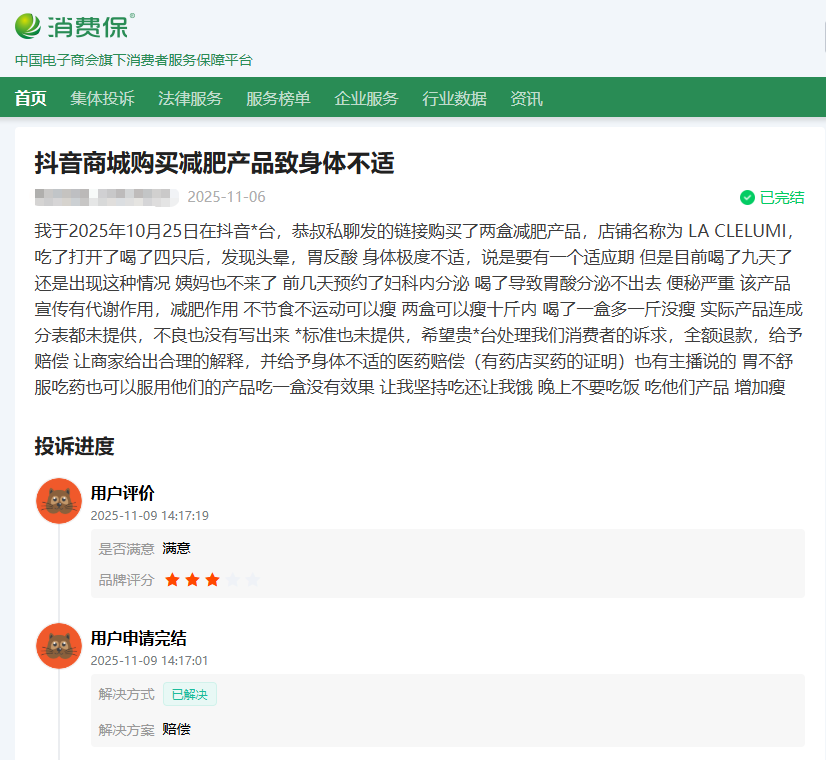
Task: Select the first orange star in 品牌评分
Action: point(172,580)
